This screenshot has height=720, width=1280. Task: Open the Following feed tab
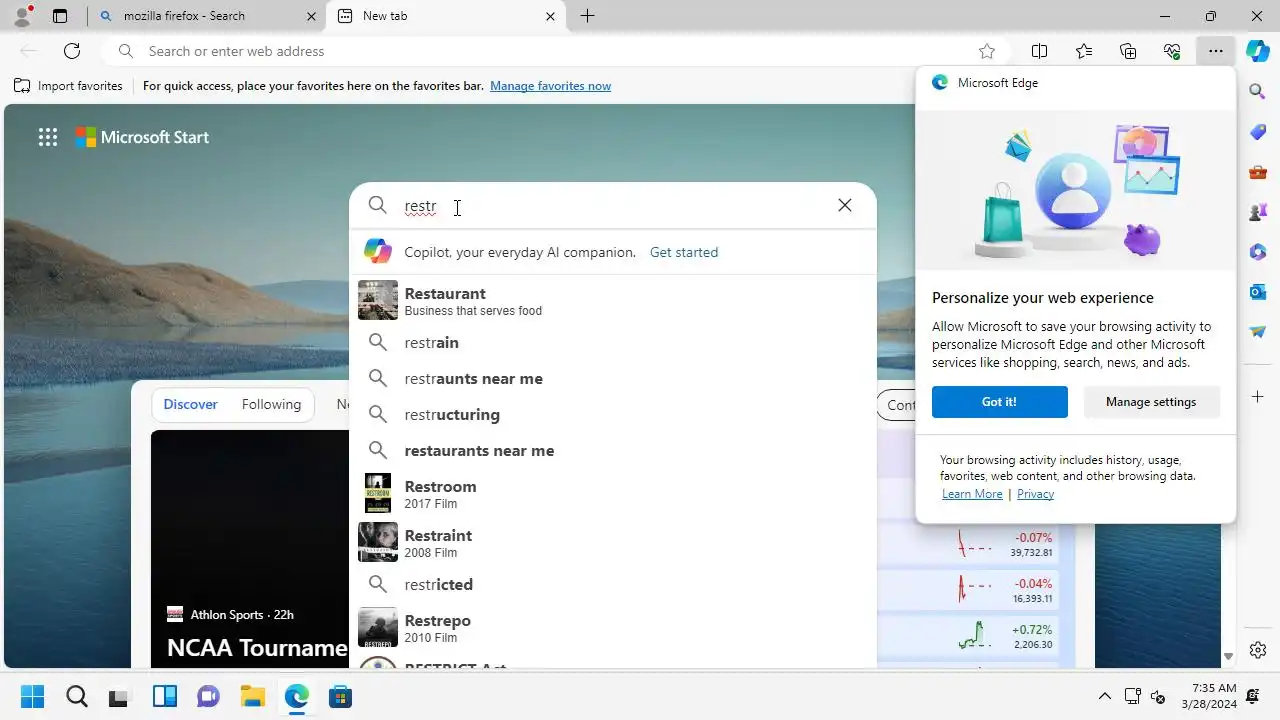[x=271, y=404]
